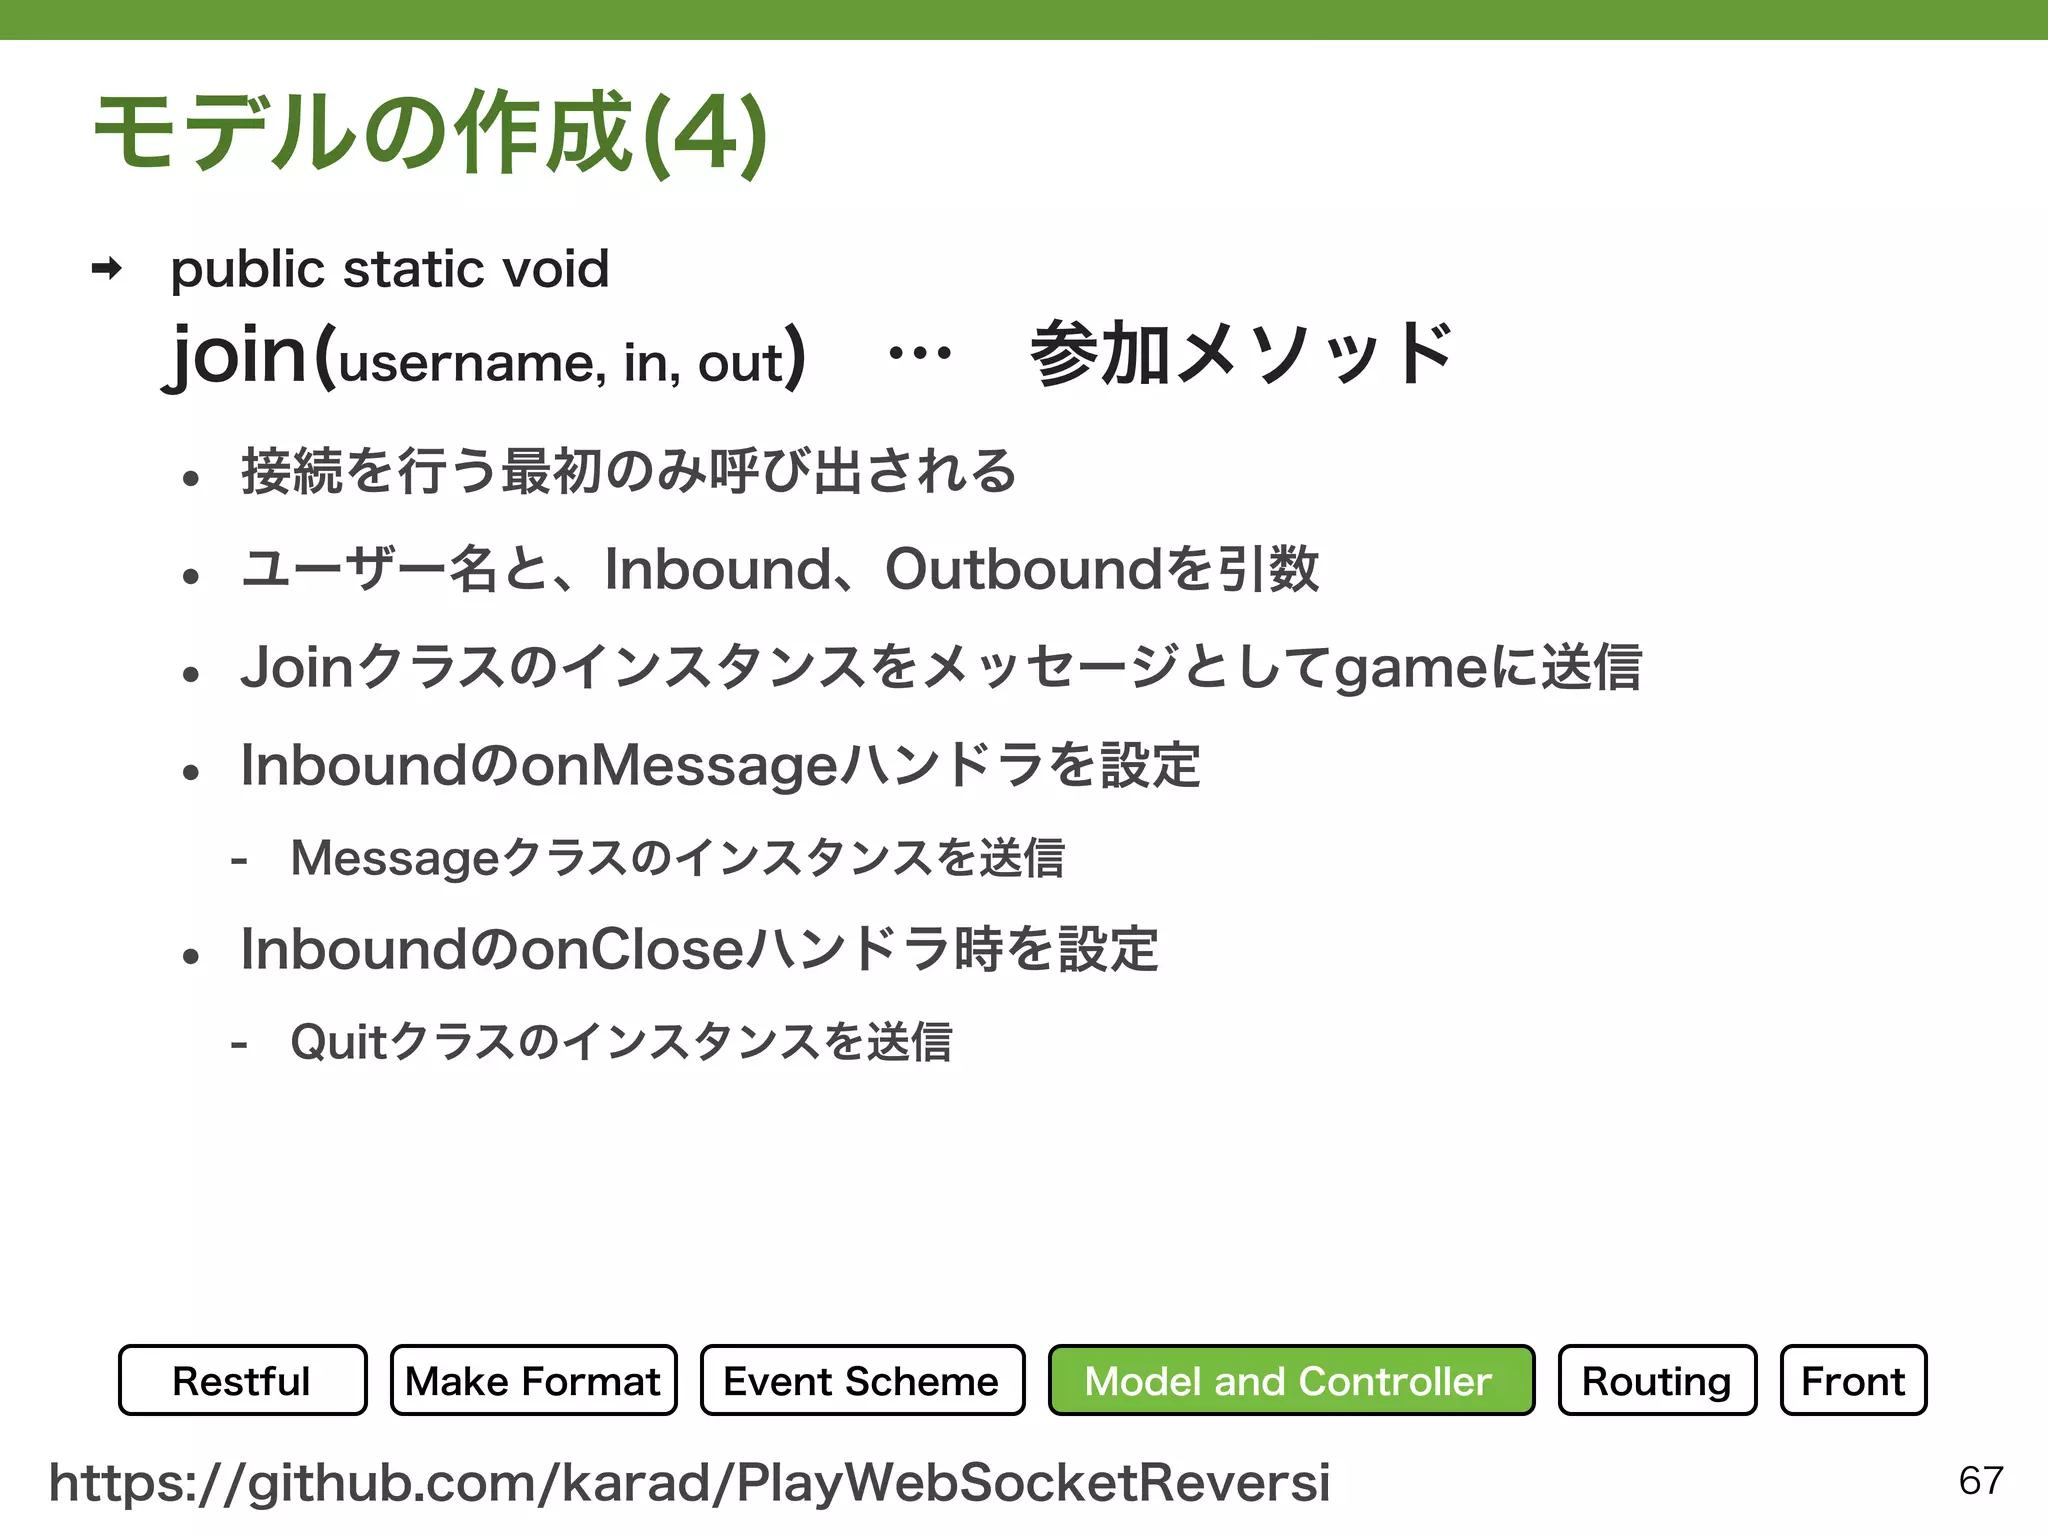Click the bullet about Inbound、Outboundを引数

[780, 569]
